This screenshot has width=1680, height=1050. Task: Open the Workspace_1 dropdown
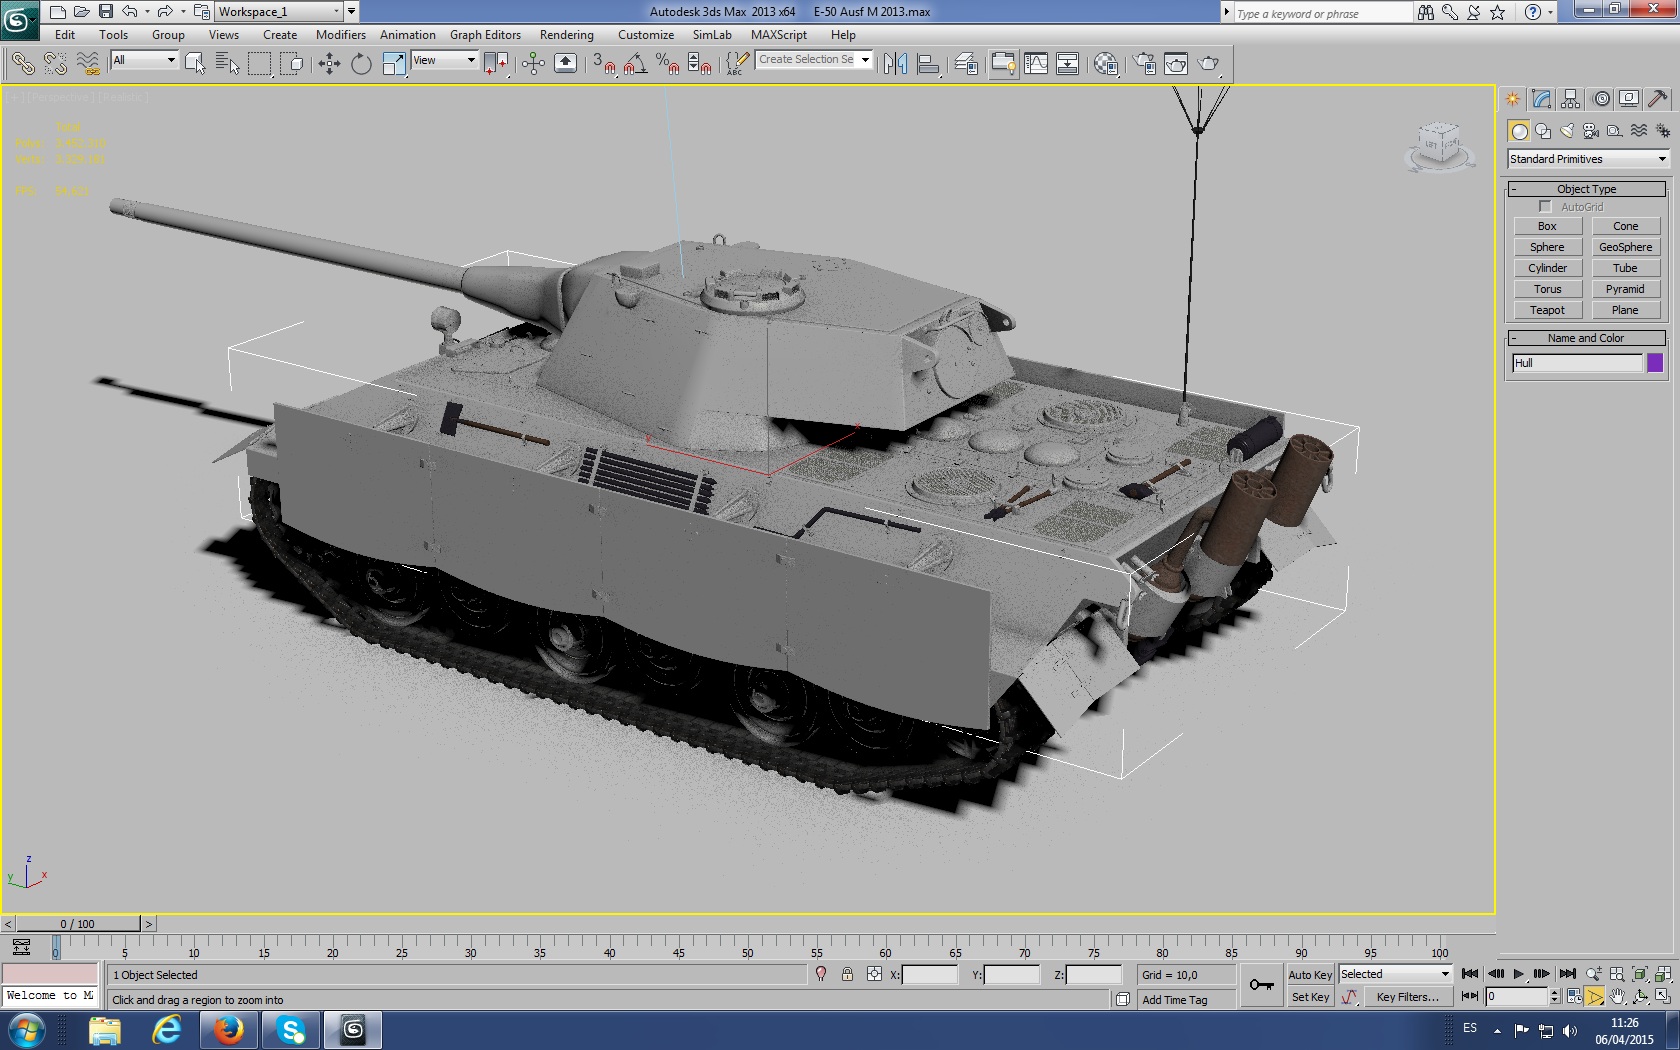pos(279,12)
